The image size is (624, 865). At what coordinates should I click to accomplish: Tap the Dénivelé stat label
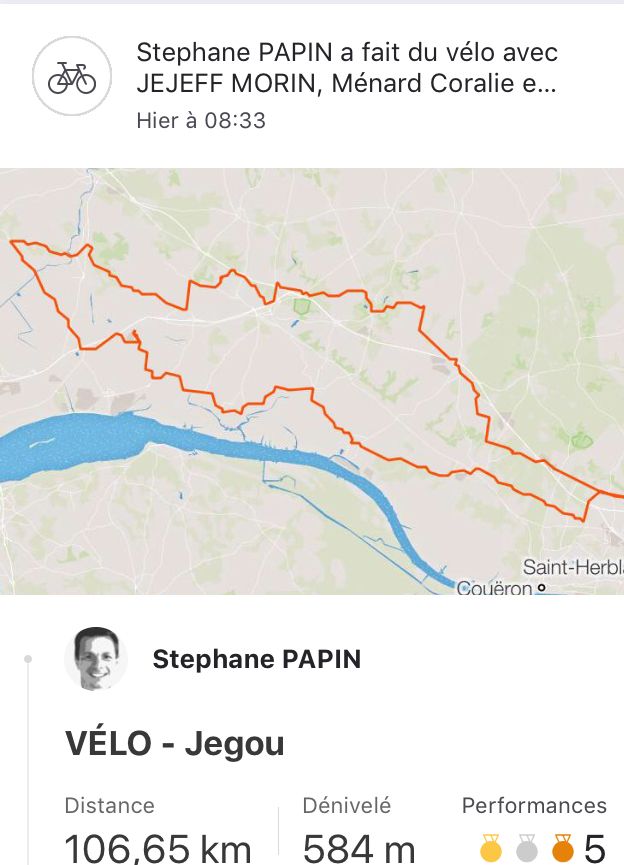click(x=347, y=806)
